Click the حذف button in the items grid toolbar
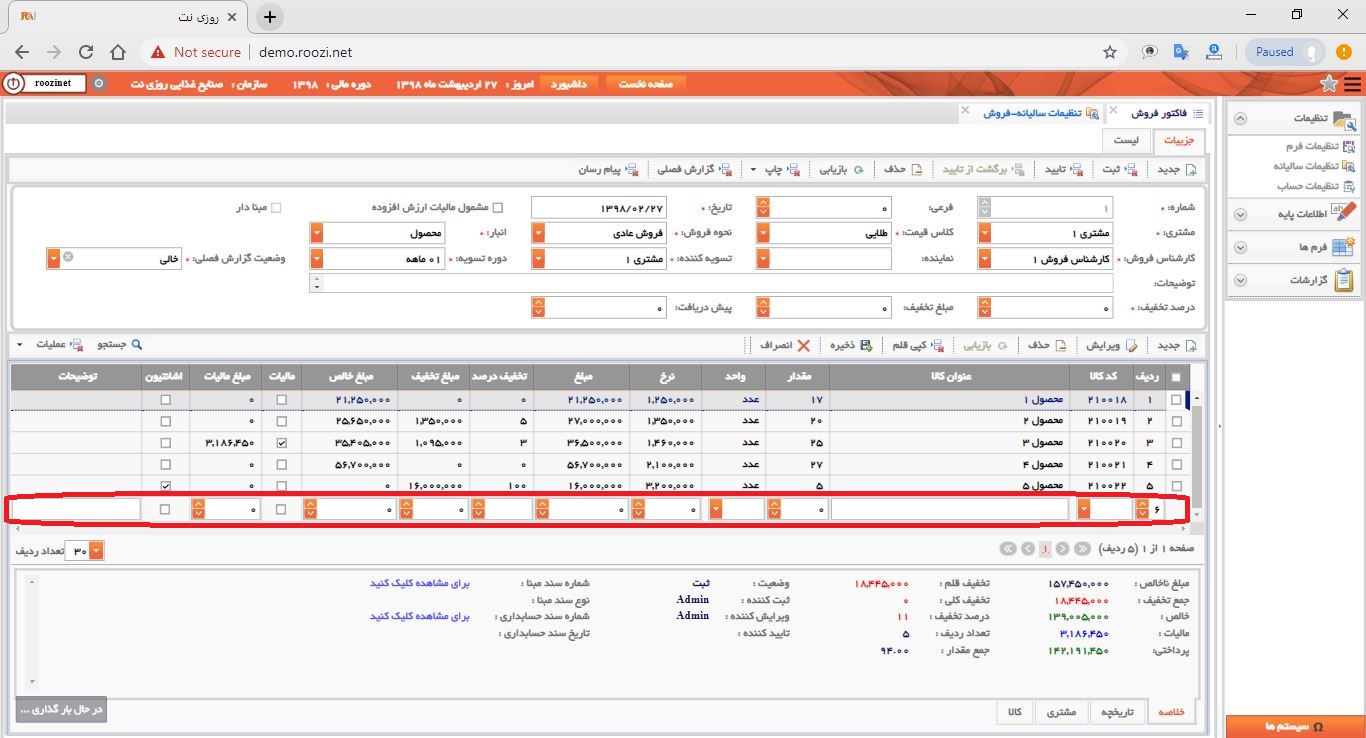 (1048, 345)
